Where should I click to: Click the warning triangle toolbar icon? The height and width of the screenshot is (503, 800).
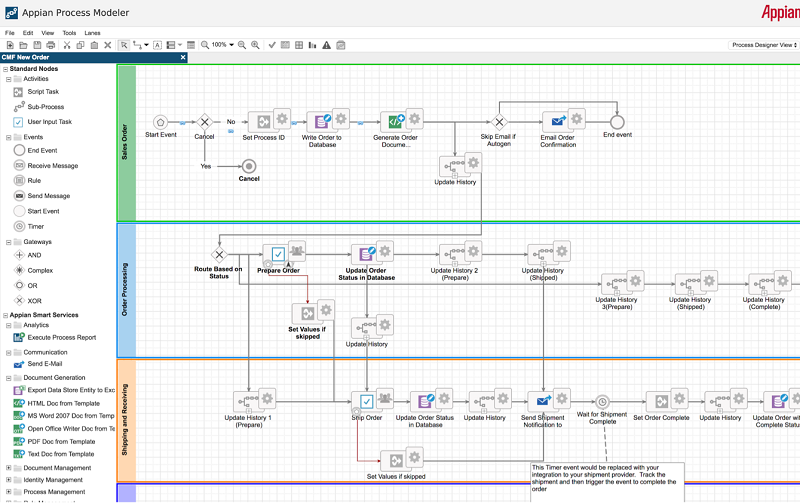tap(327, 45)
